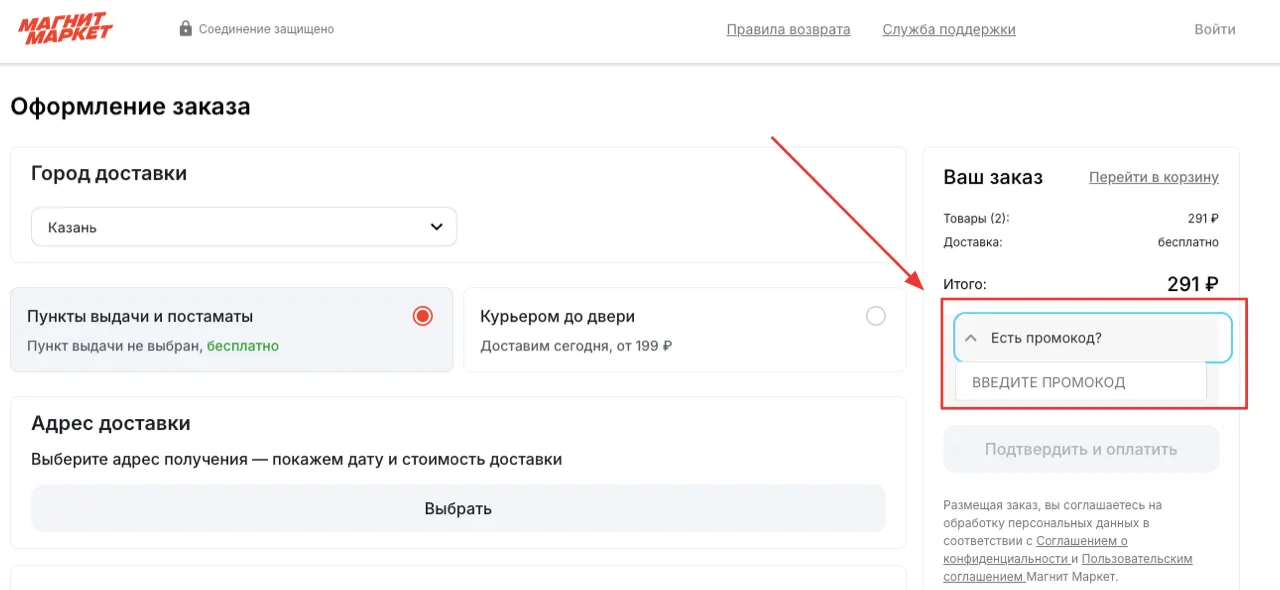1280x590 pixels.
Task: Select the Курьером до двери radio button
Action: pyautogui.click(x=876, y=316)
